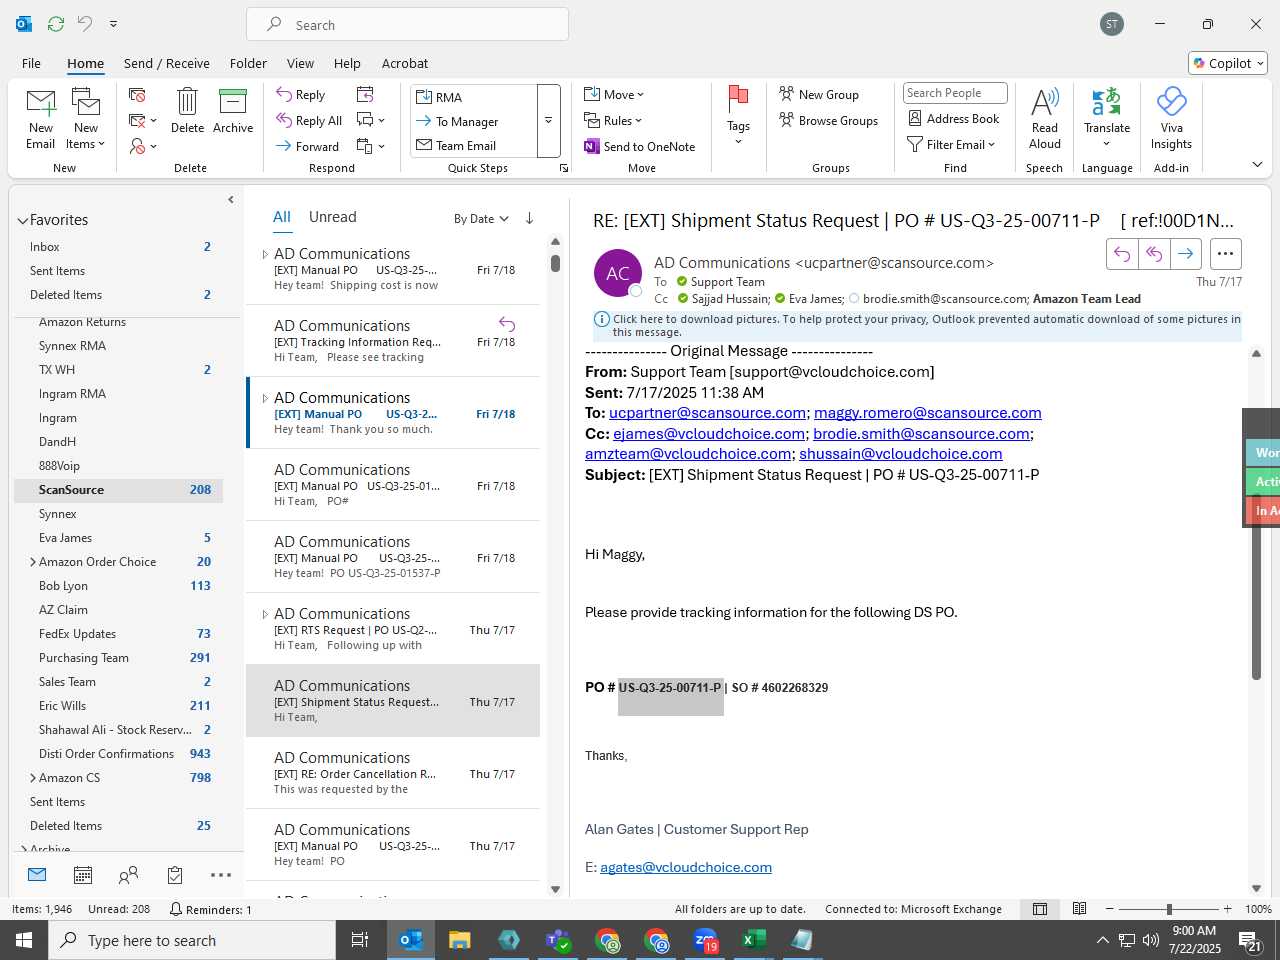Click reply all arrow in reading pane header
The height and width of the screenshot is (960, 1280).
pyautogui.click(x=1154, y=254)
